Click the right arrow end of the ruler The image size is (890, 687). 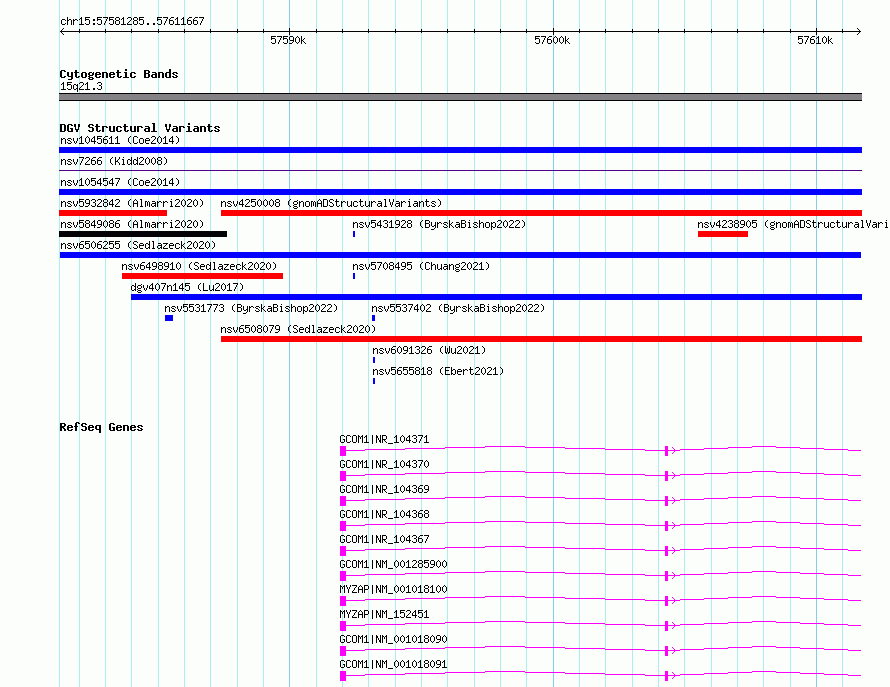859,32
